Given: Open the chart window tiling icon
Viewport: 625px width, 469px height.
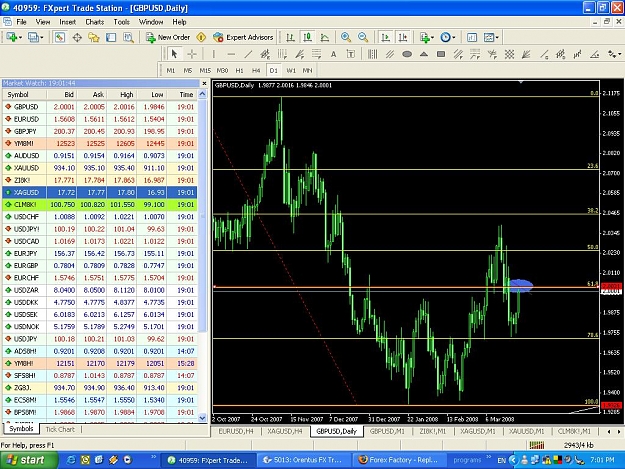Looking at the screenshot, I should (472, 37).
